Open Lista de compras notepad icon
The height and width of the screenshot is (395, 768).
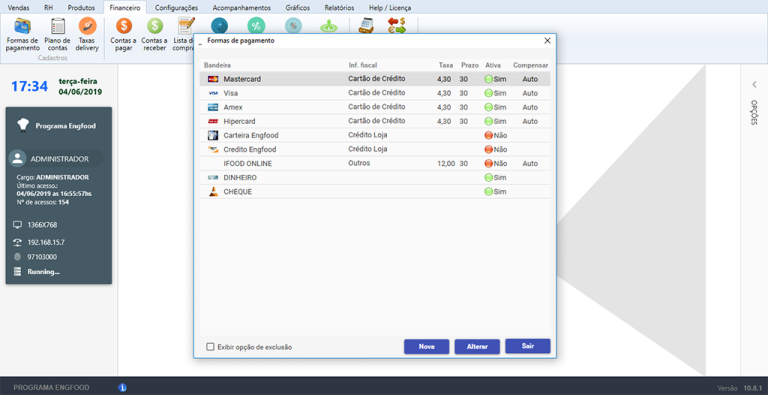(186, 25)
